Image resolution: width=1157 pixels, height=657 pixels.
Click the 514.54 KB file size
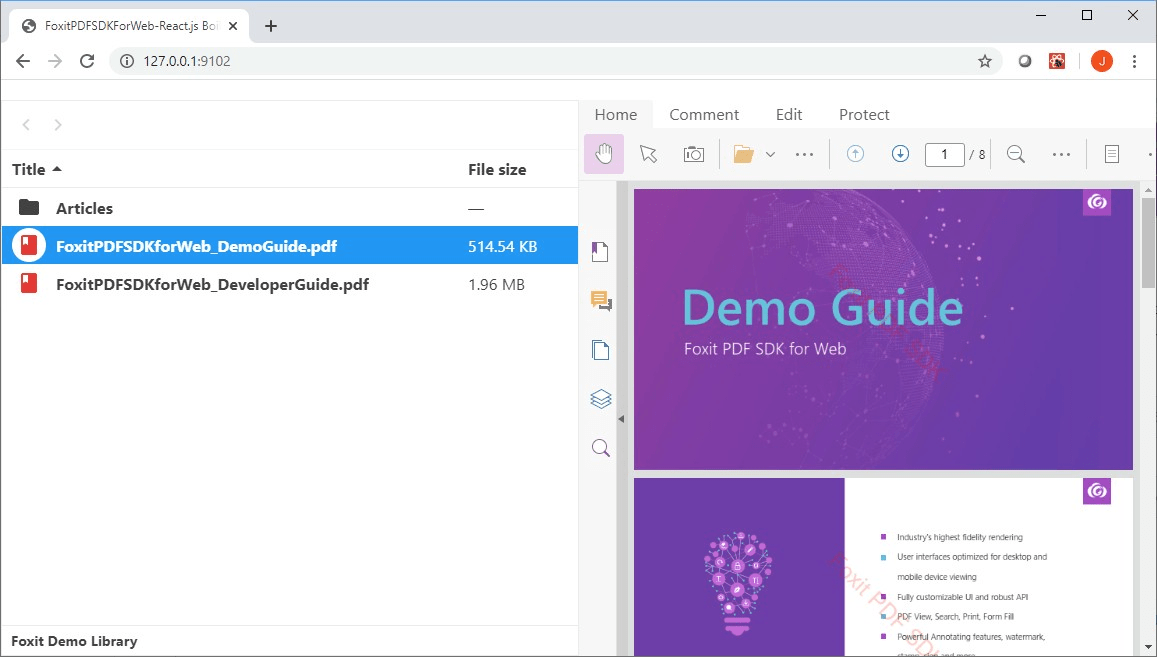(502, 247)
